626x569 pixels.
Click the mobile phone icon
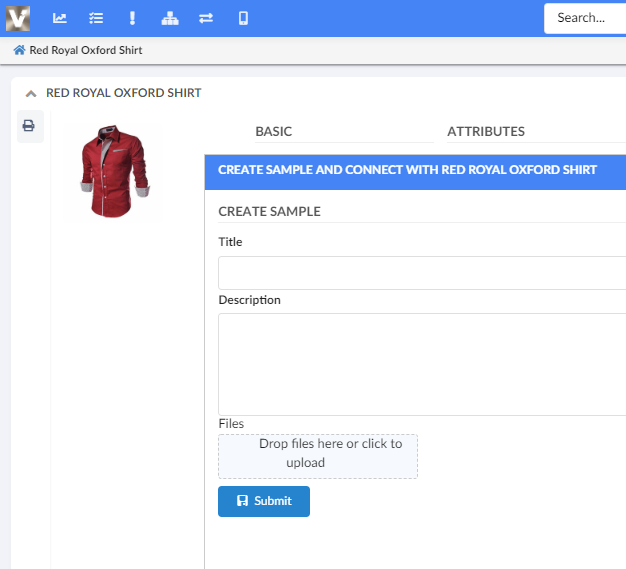[x=243, y=18]
